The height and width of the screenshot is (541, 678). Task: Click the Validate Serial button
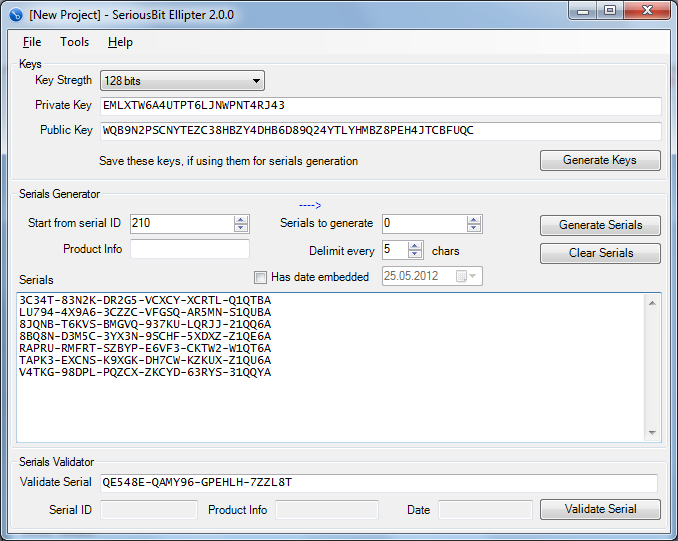pyautogui.click(x=600, y=509)
